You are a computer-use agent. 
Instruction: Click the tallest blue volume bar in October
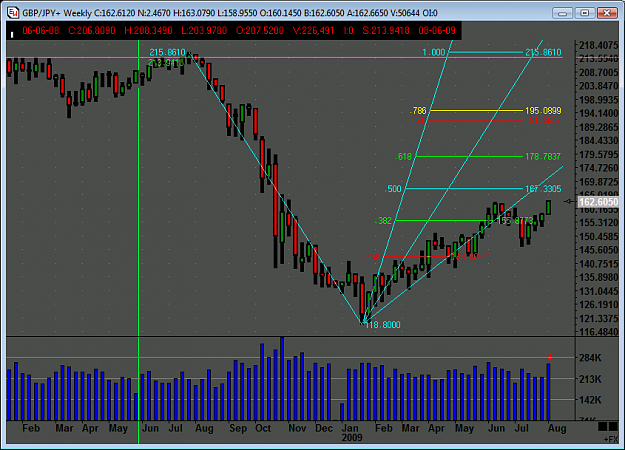282,379
